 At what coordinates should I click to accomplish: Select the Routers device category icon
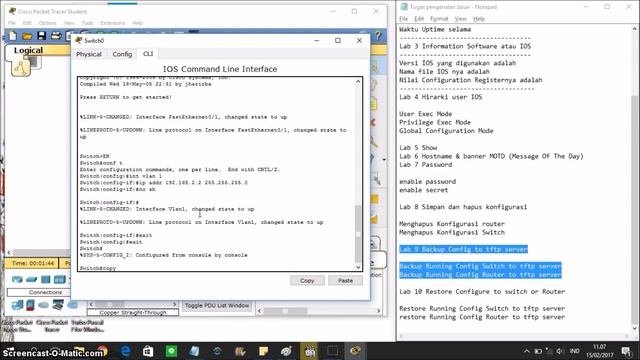click(17, 280)
